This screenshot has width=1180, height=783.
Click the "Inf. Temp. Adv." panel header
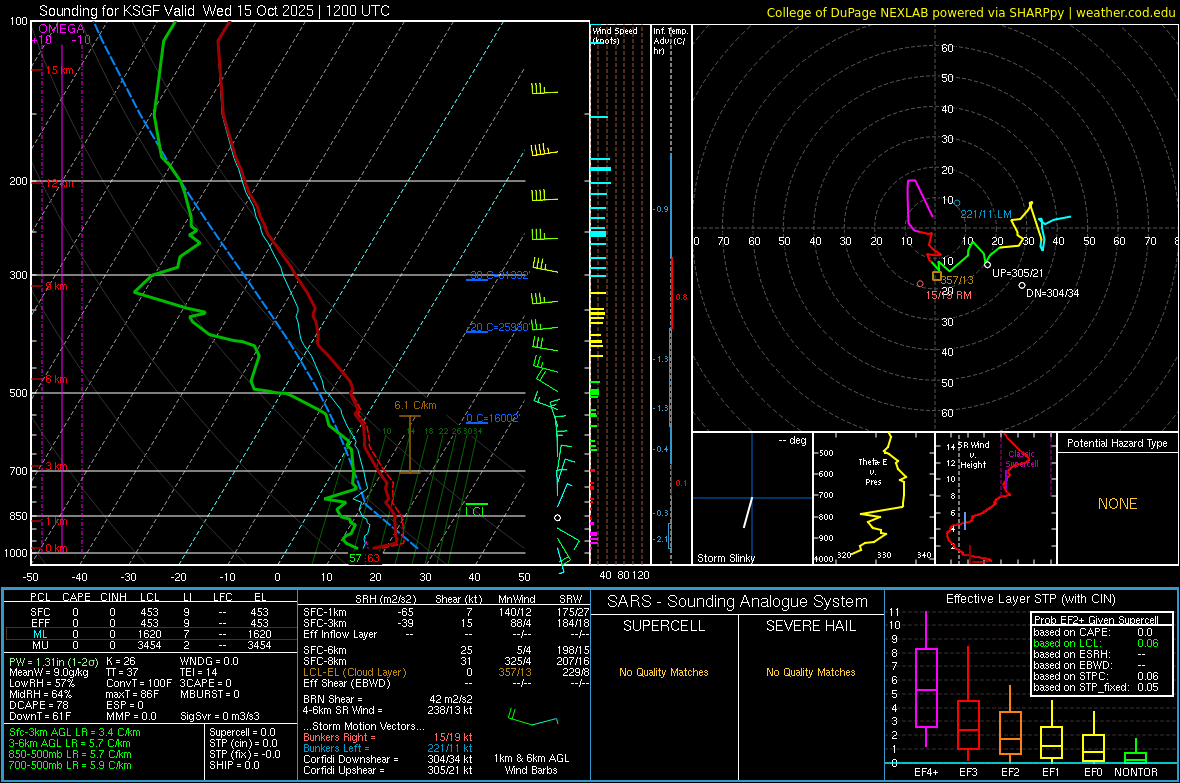click(x=670, y=41)
